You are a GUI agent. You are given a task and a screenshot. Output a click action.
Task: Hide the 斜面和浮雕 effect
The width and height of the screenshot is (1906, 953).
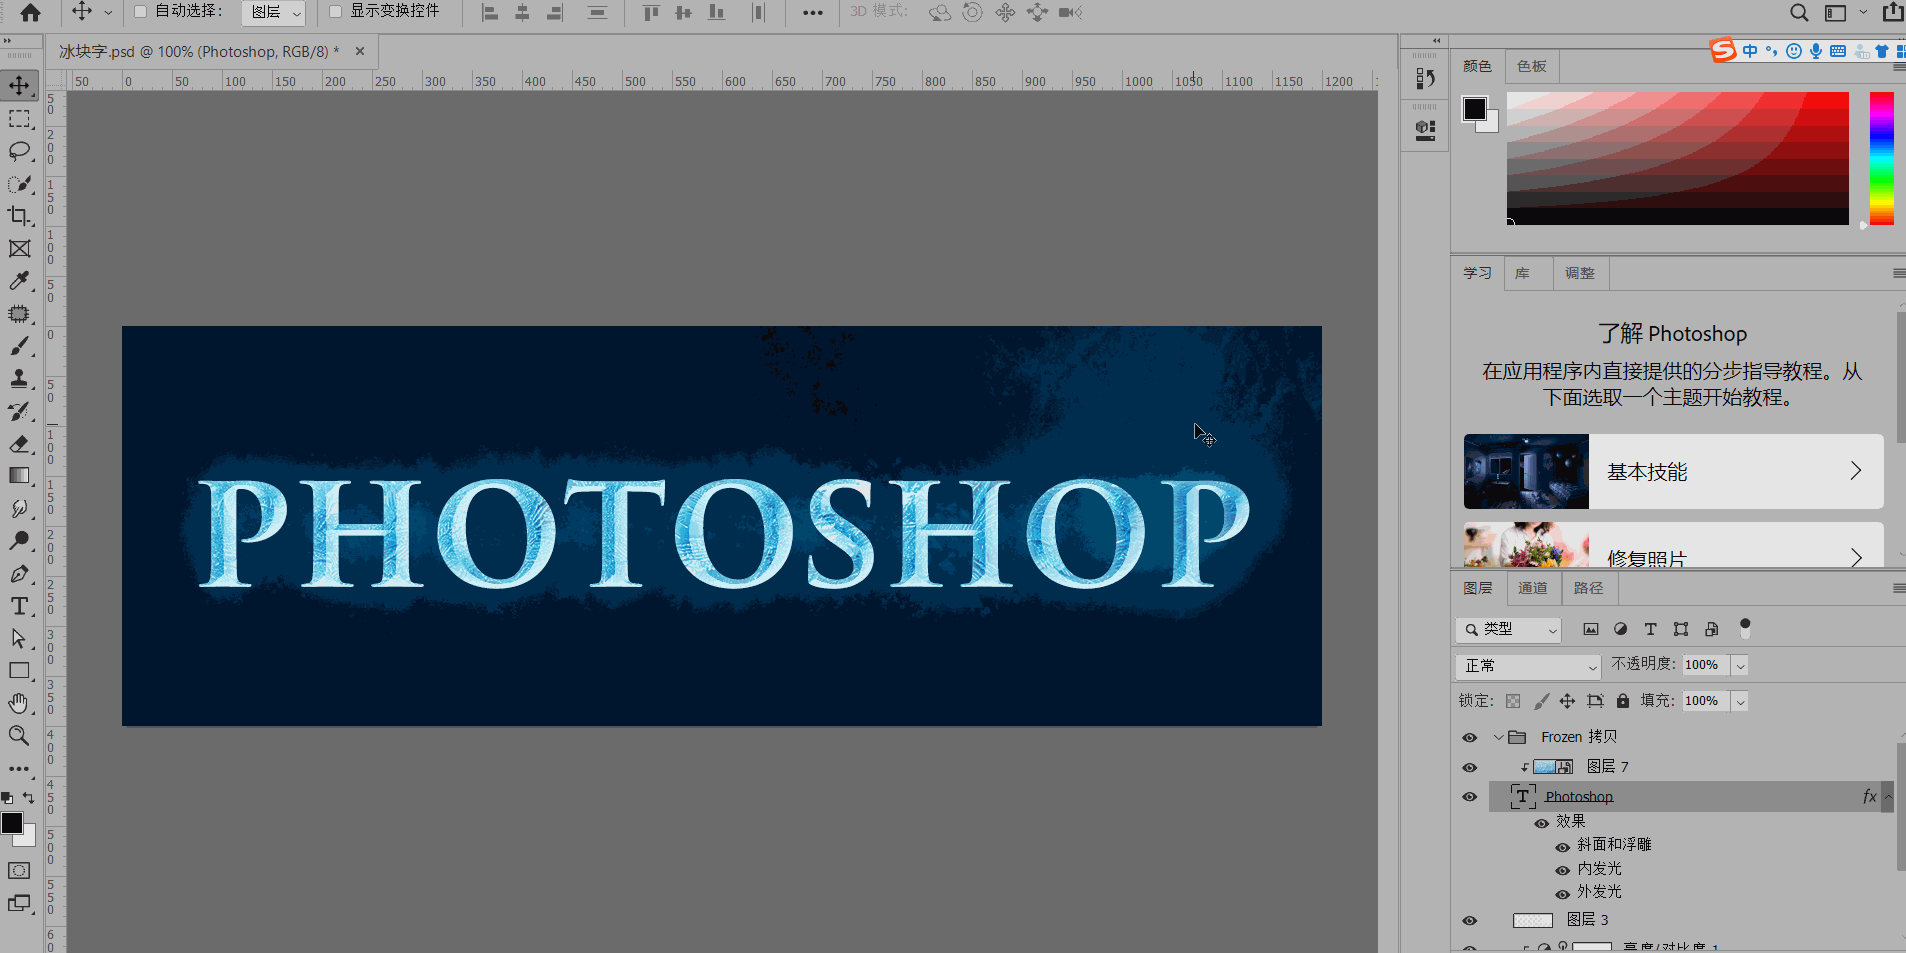coord(1562,847)
